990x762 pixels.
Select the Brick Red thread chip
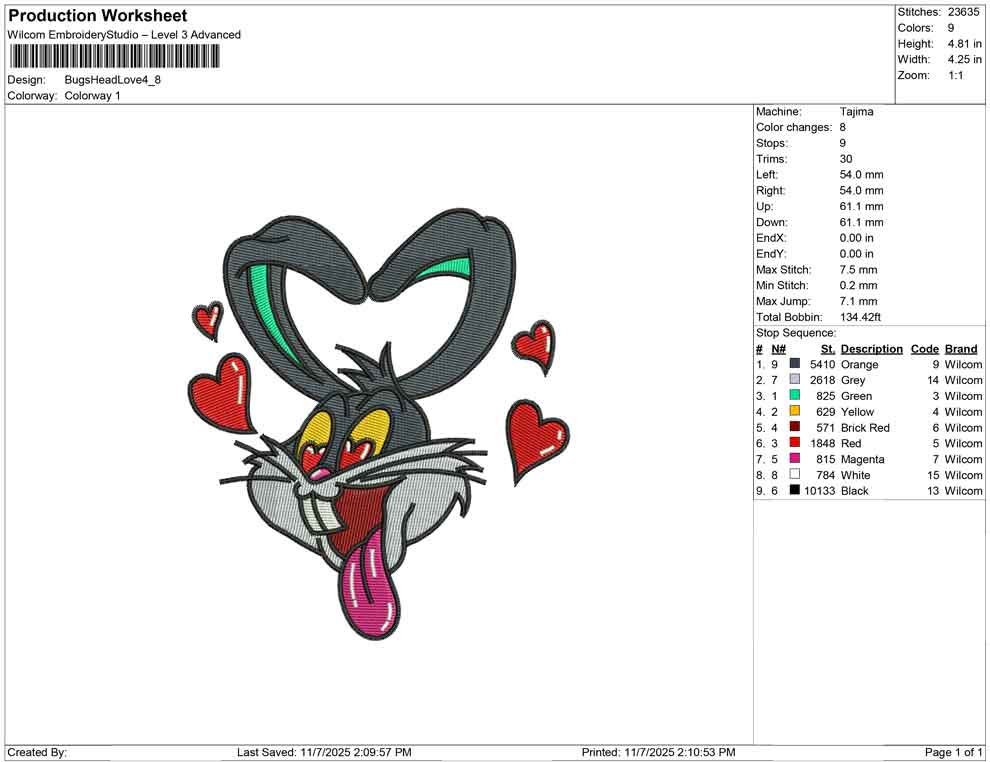pos(795,427)
